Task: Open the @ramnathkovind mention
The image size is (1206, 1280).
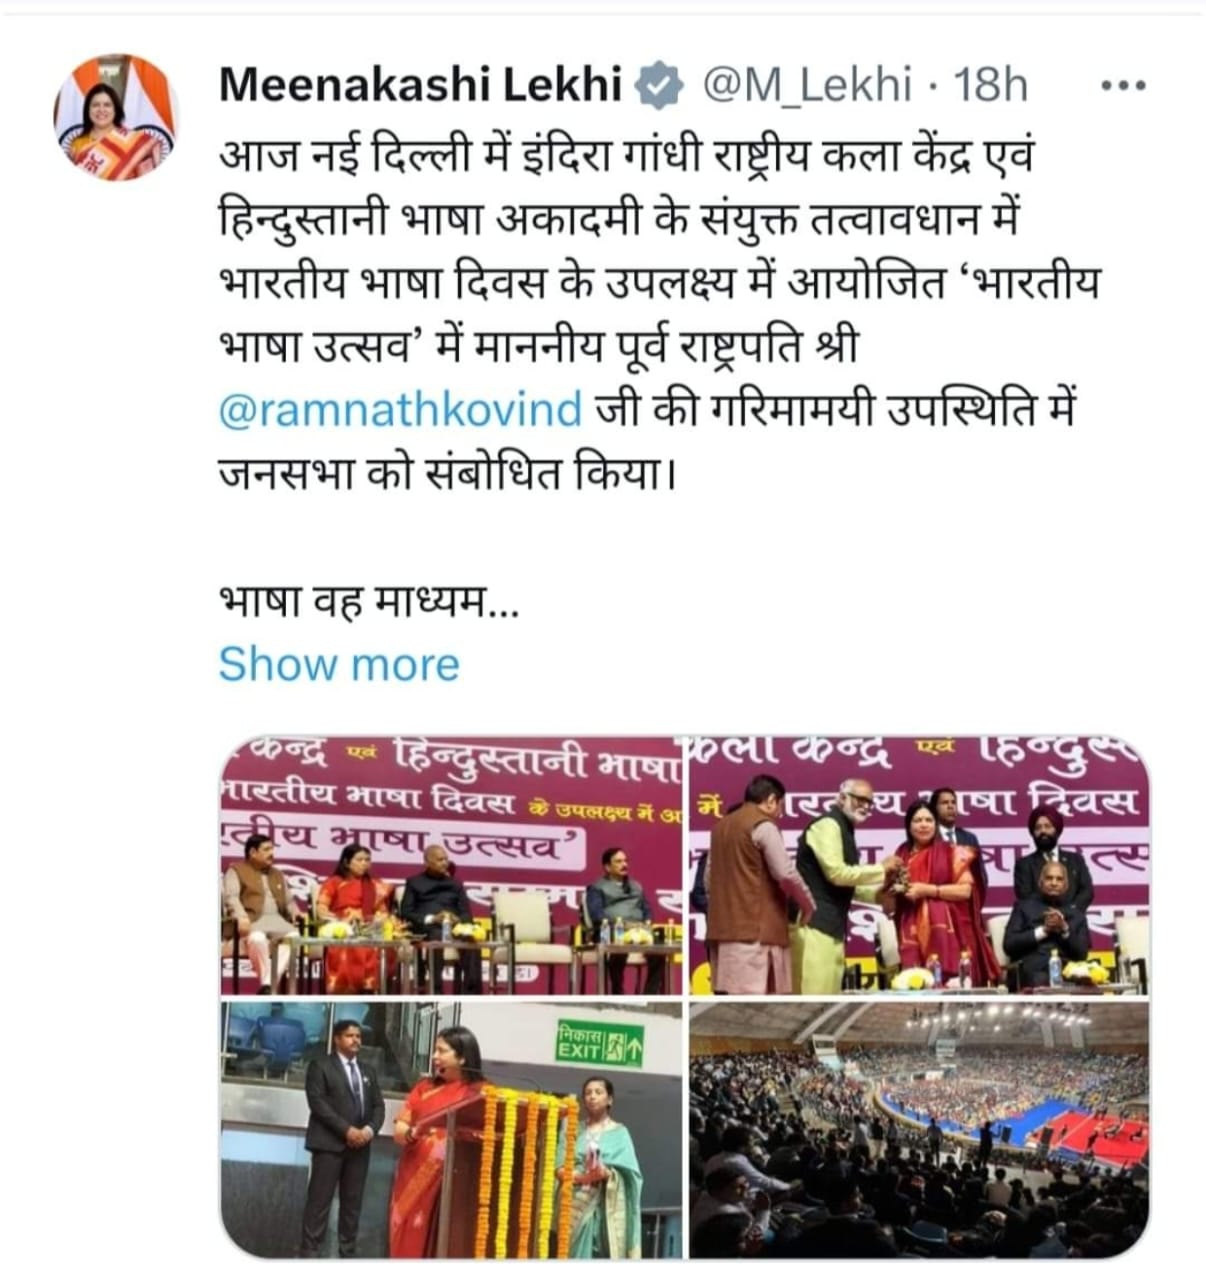Action: (400, 411)
